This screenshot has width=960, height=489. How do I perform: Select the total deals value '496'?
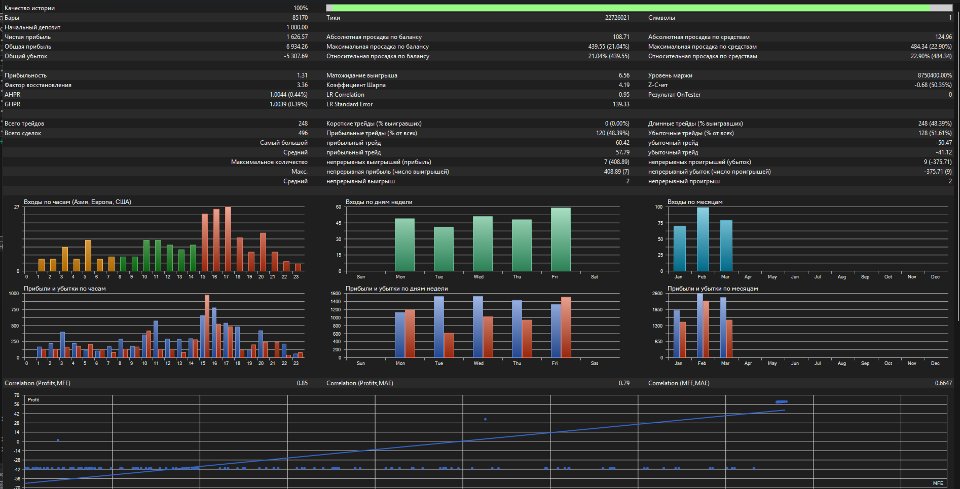[302, 133]
